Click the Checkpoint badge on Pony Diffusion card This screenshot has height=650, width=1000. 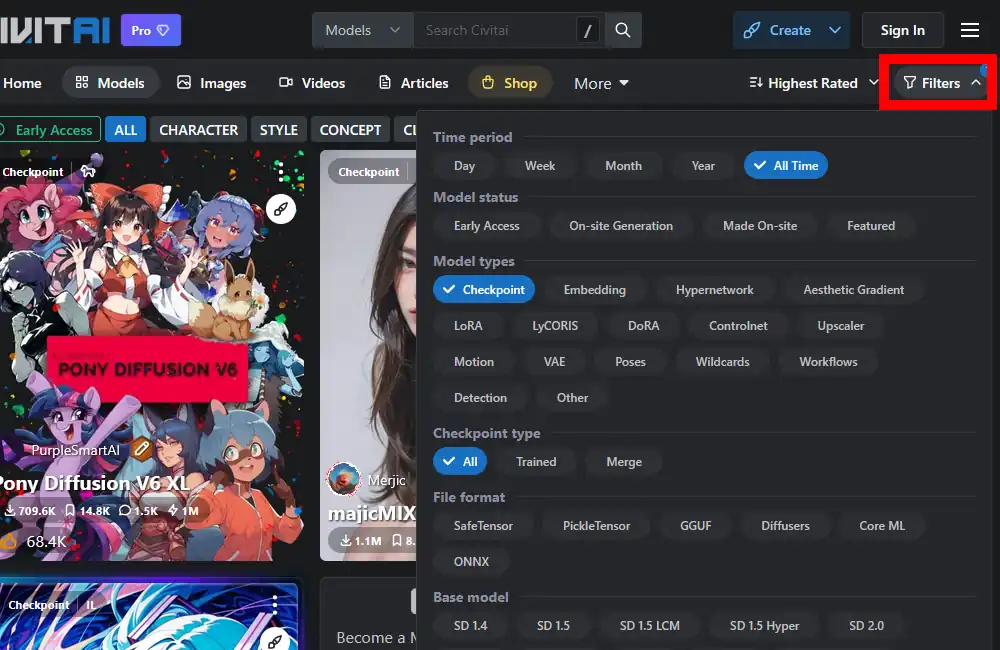tap(33, 172)
